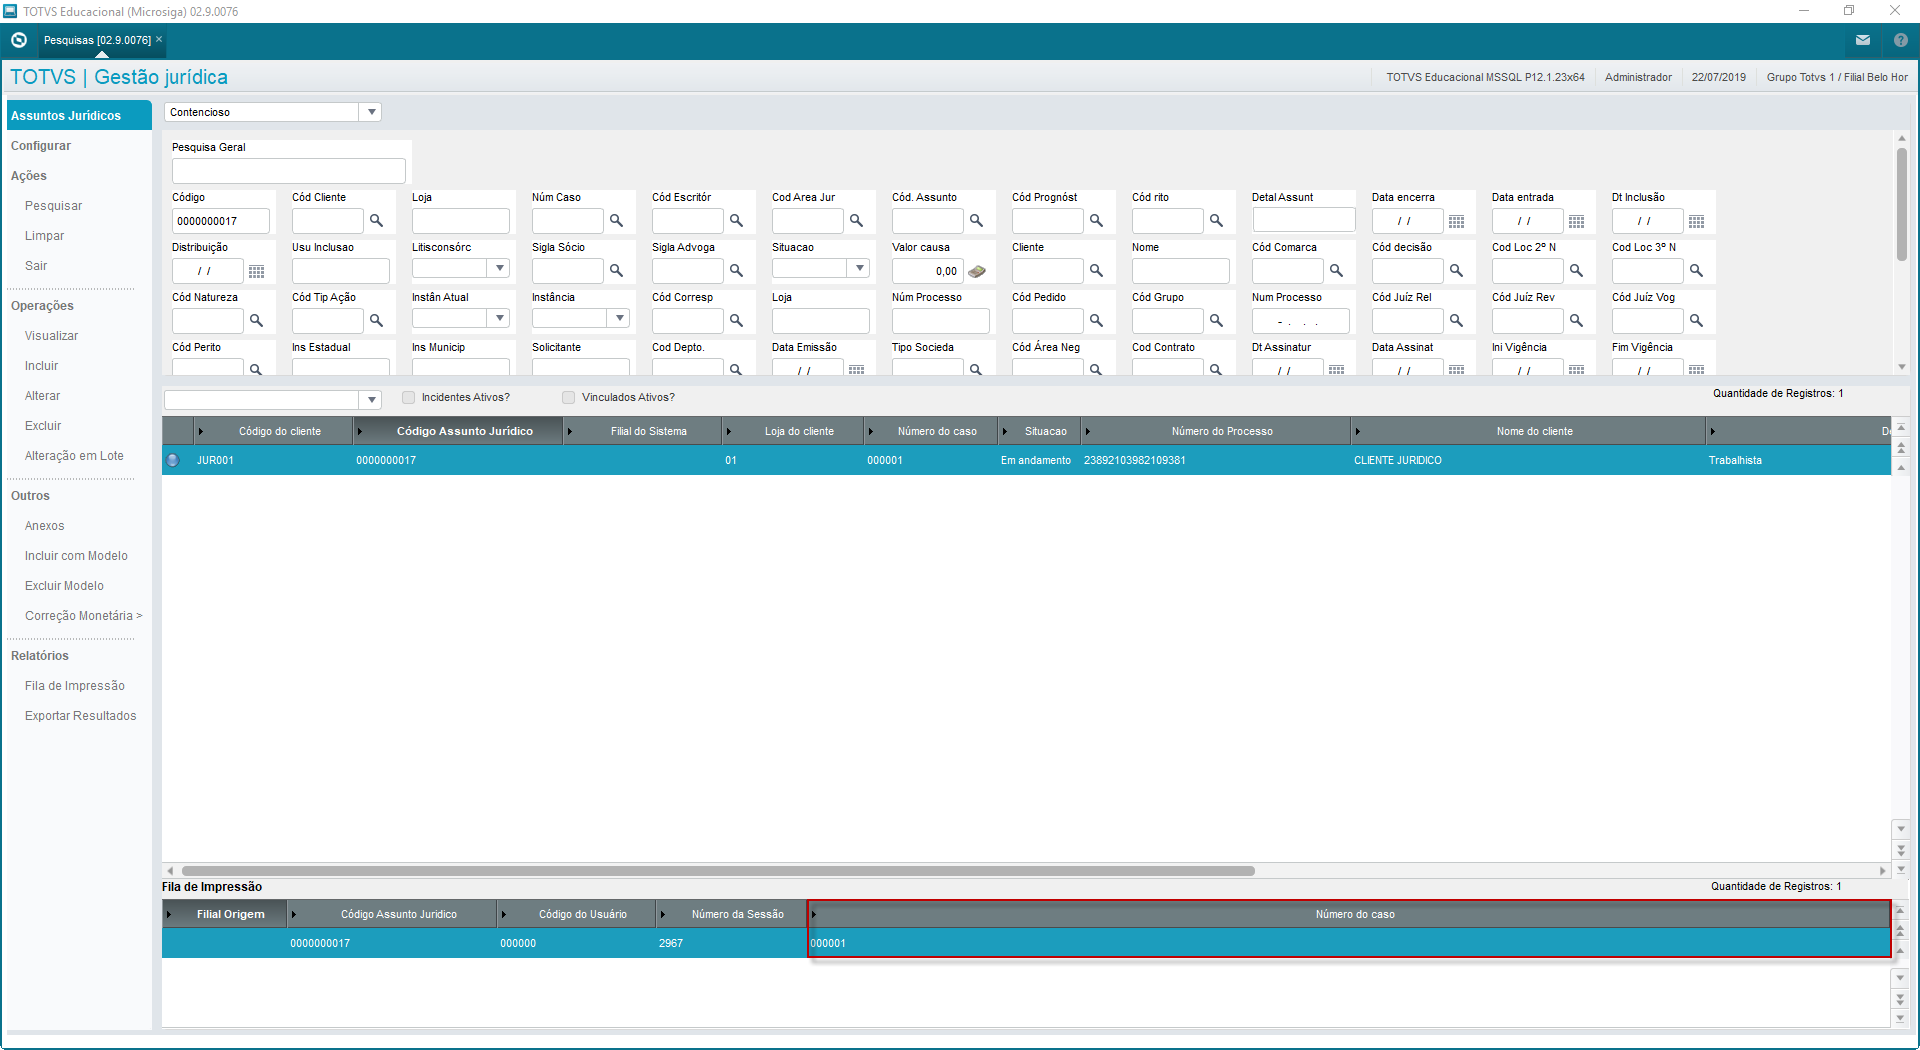Open lookup for Cód. Assunto field

tap(976, 221)
